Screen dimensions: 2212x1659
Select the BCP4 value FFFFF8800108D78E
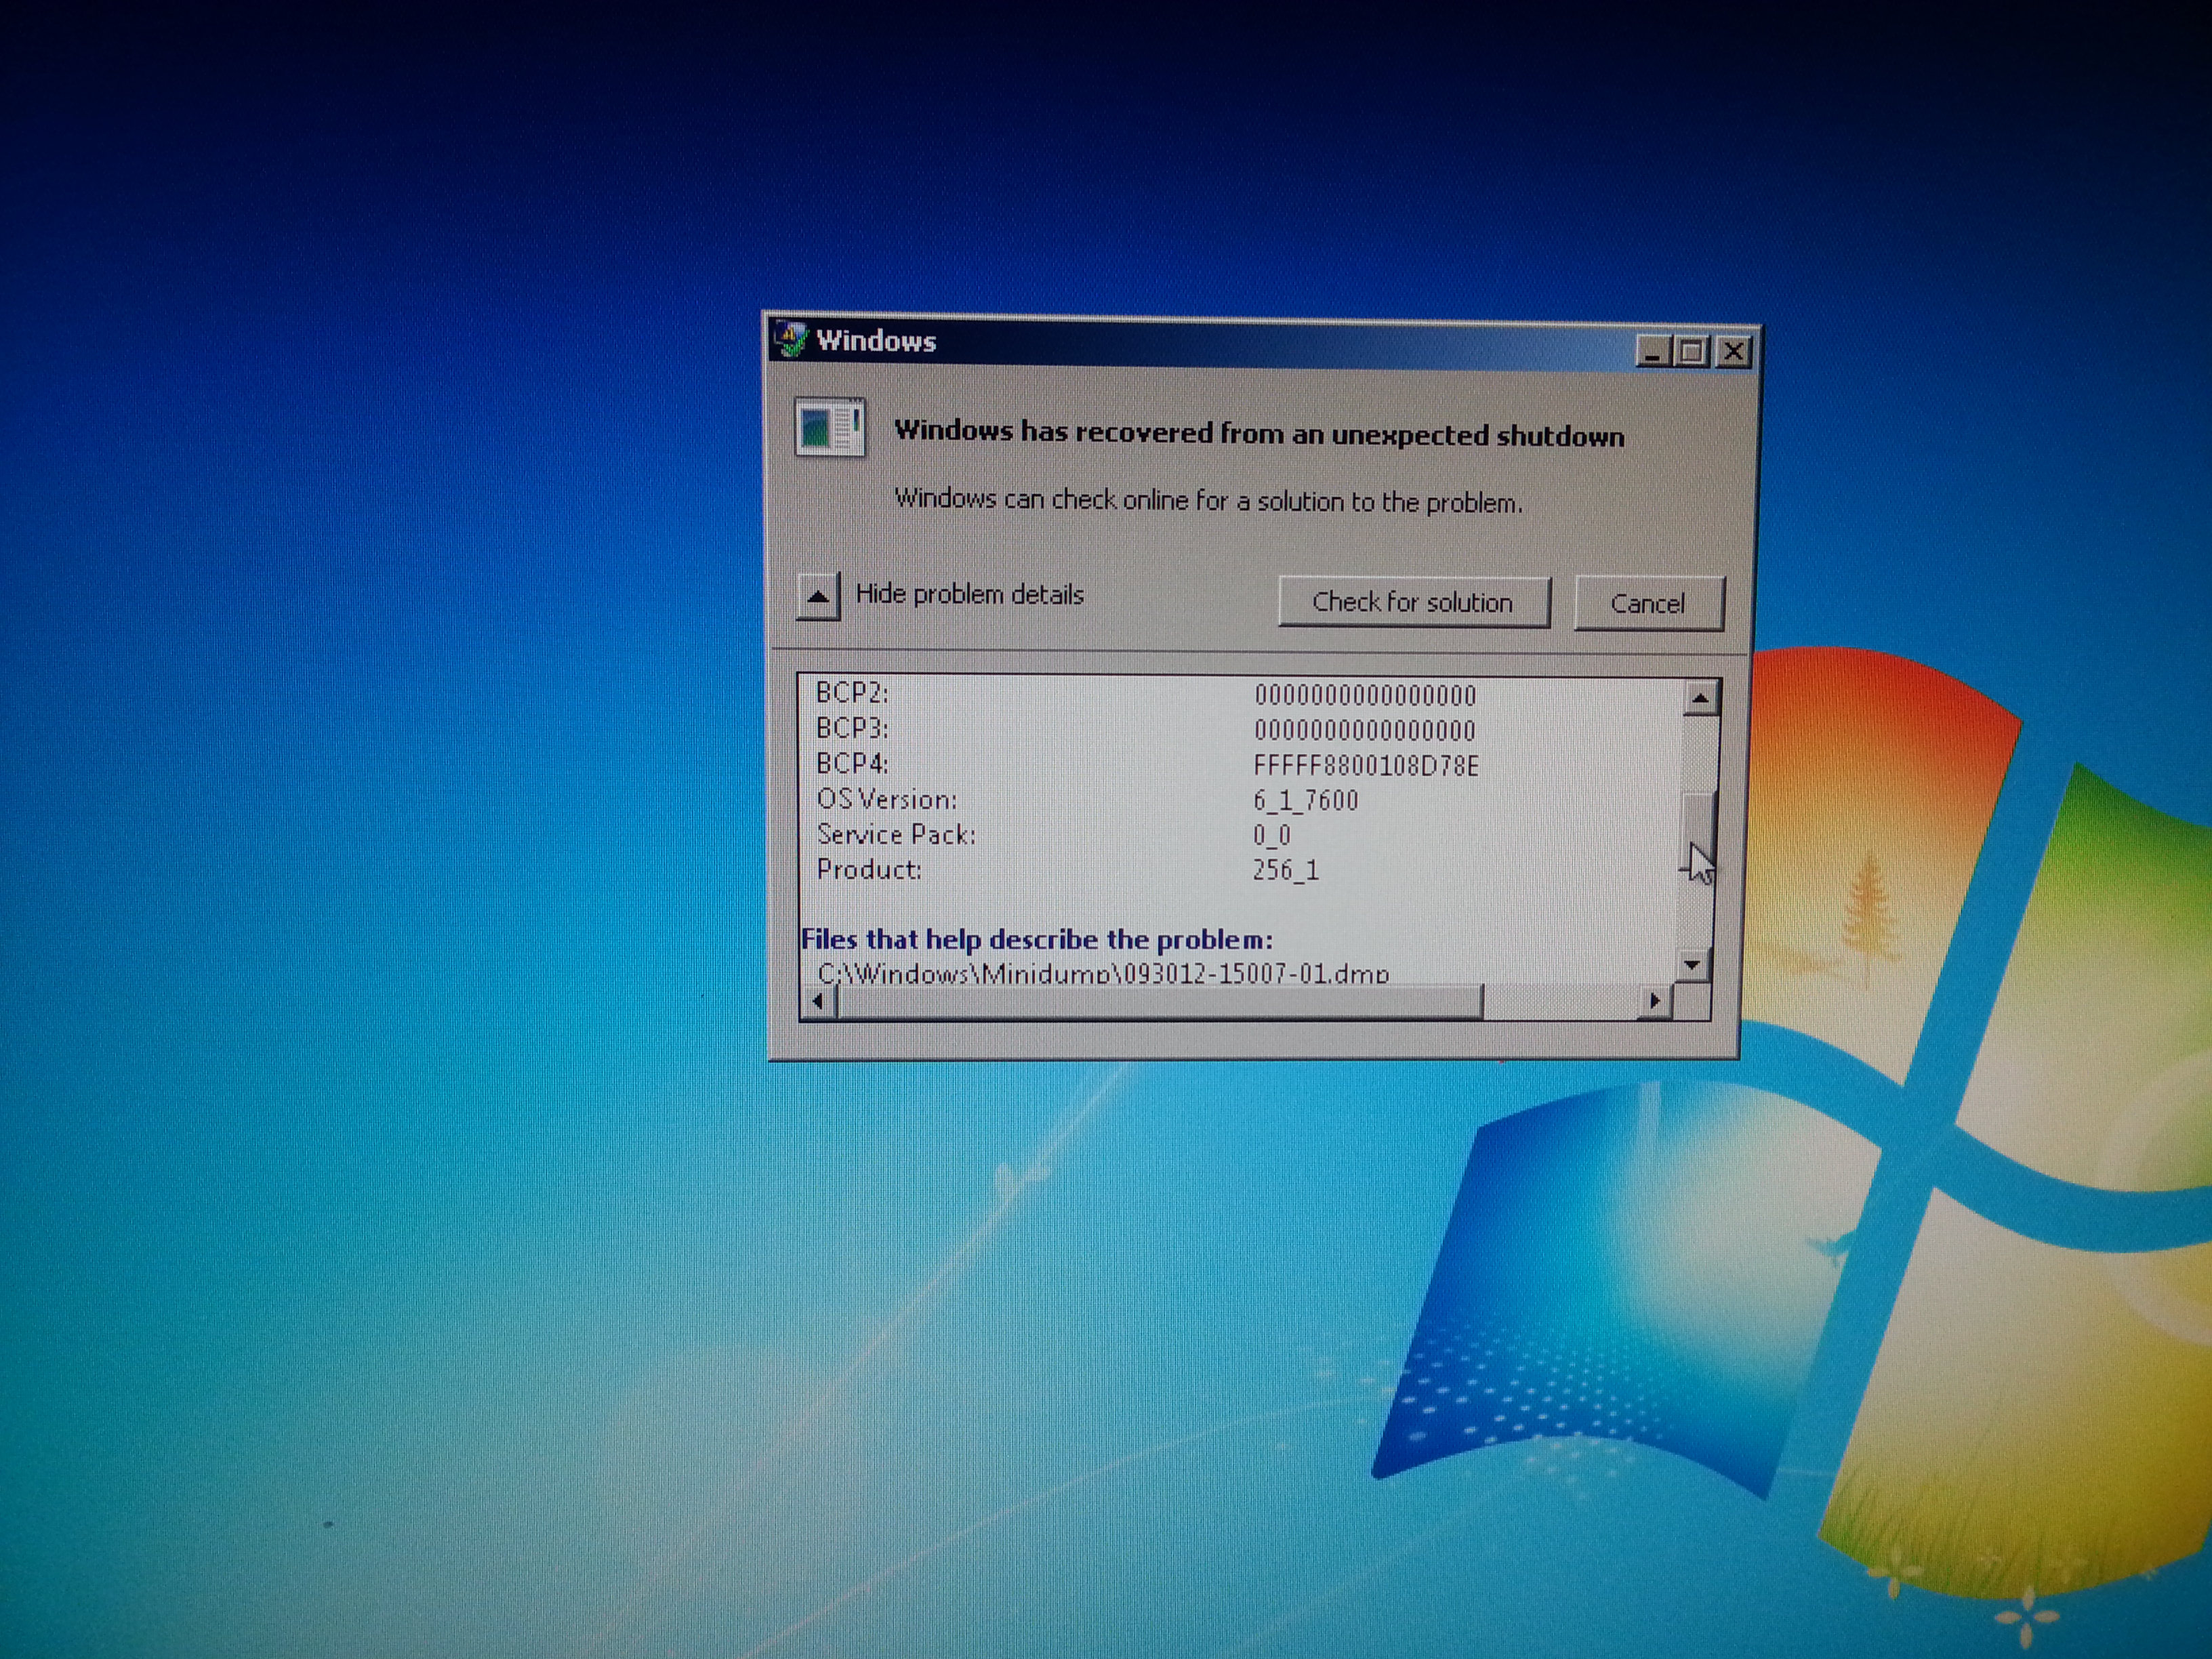1365,766
